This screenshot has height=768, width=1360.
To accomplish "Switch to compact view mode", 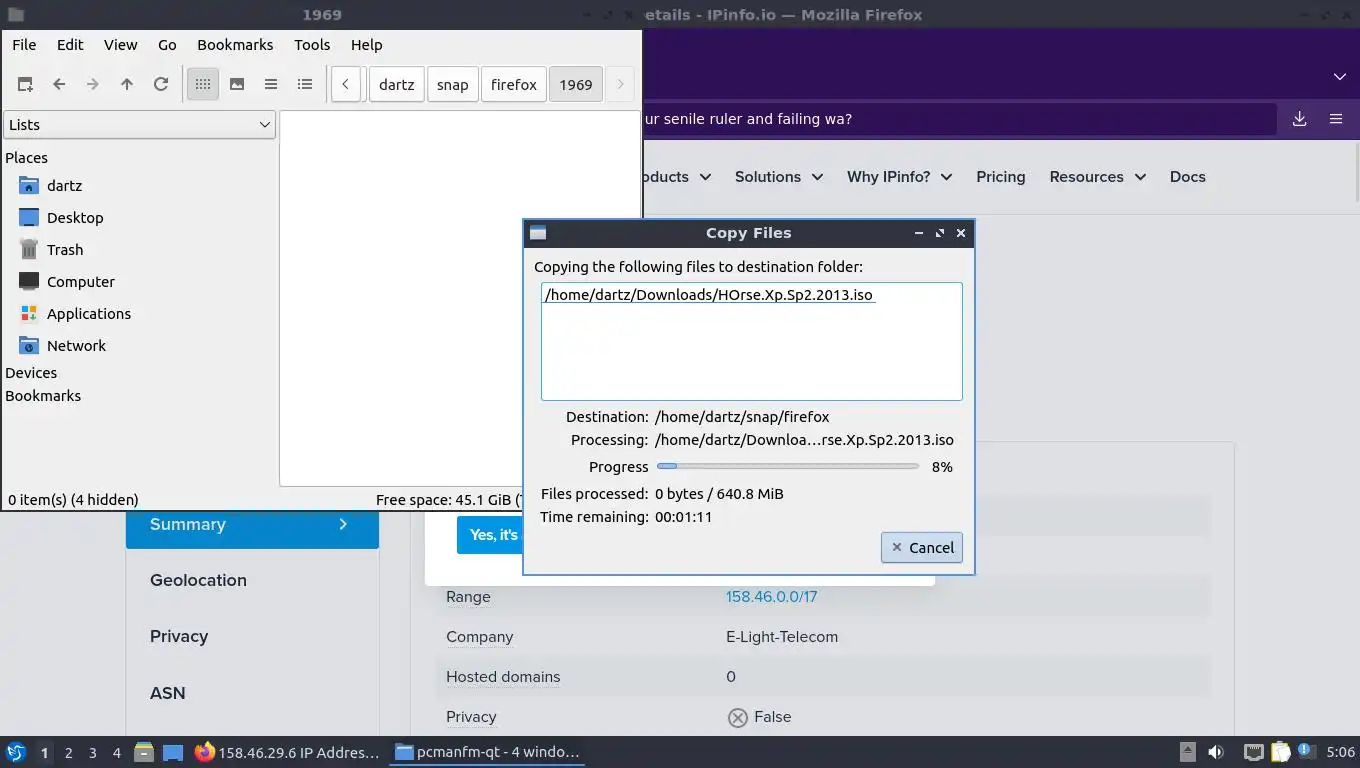I will [x=271, y=85].
